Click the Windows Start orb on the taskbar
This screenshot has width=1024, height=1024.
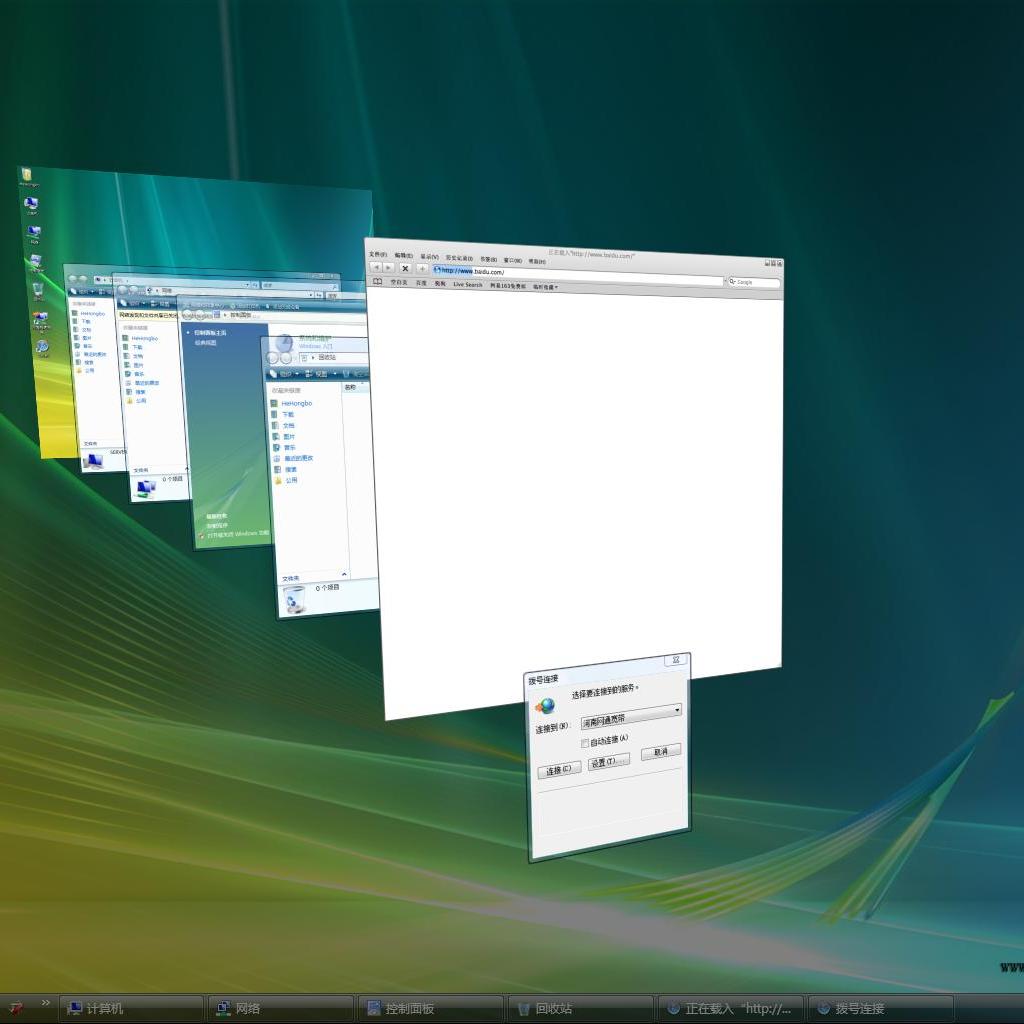(x=15, y=1008)
